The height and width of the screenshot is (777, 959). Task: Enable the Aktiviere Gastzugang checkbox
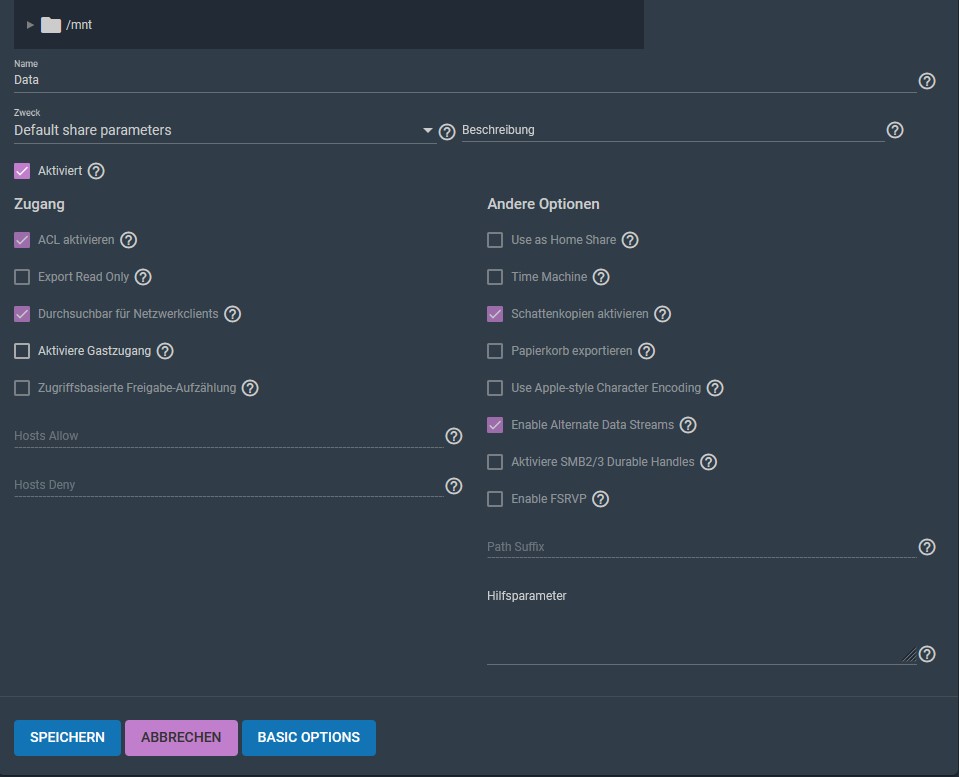point(22,351)
